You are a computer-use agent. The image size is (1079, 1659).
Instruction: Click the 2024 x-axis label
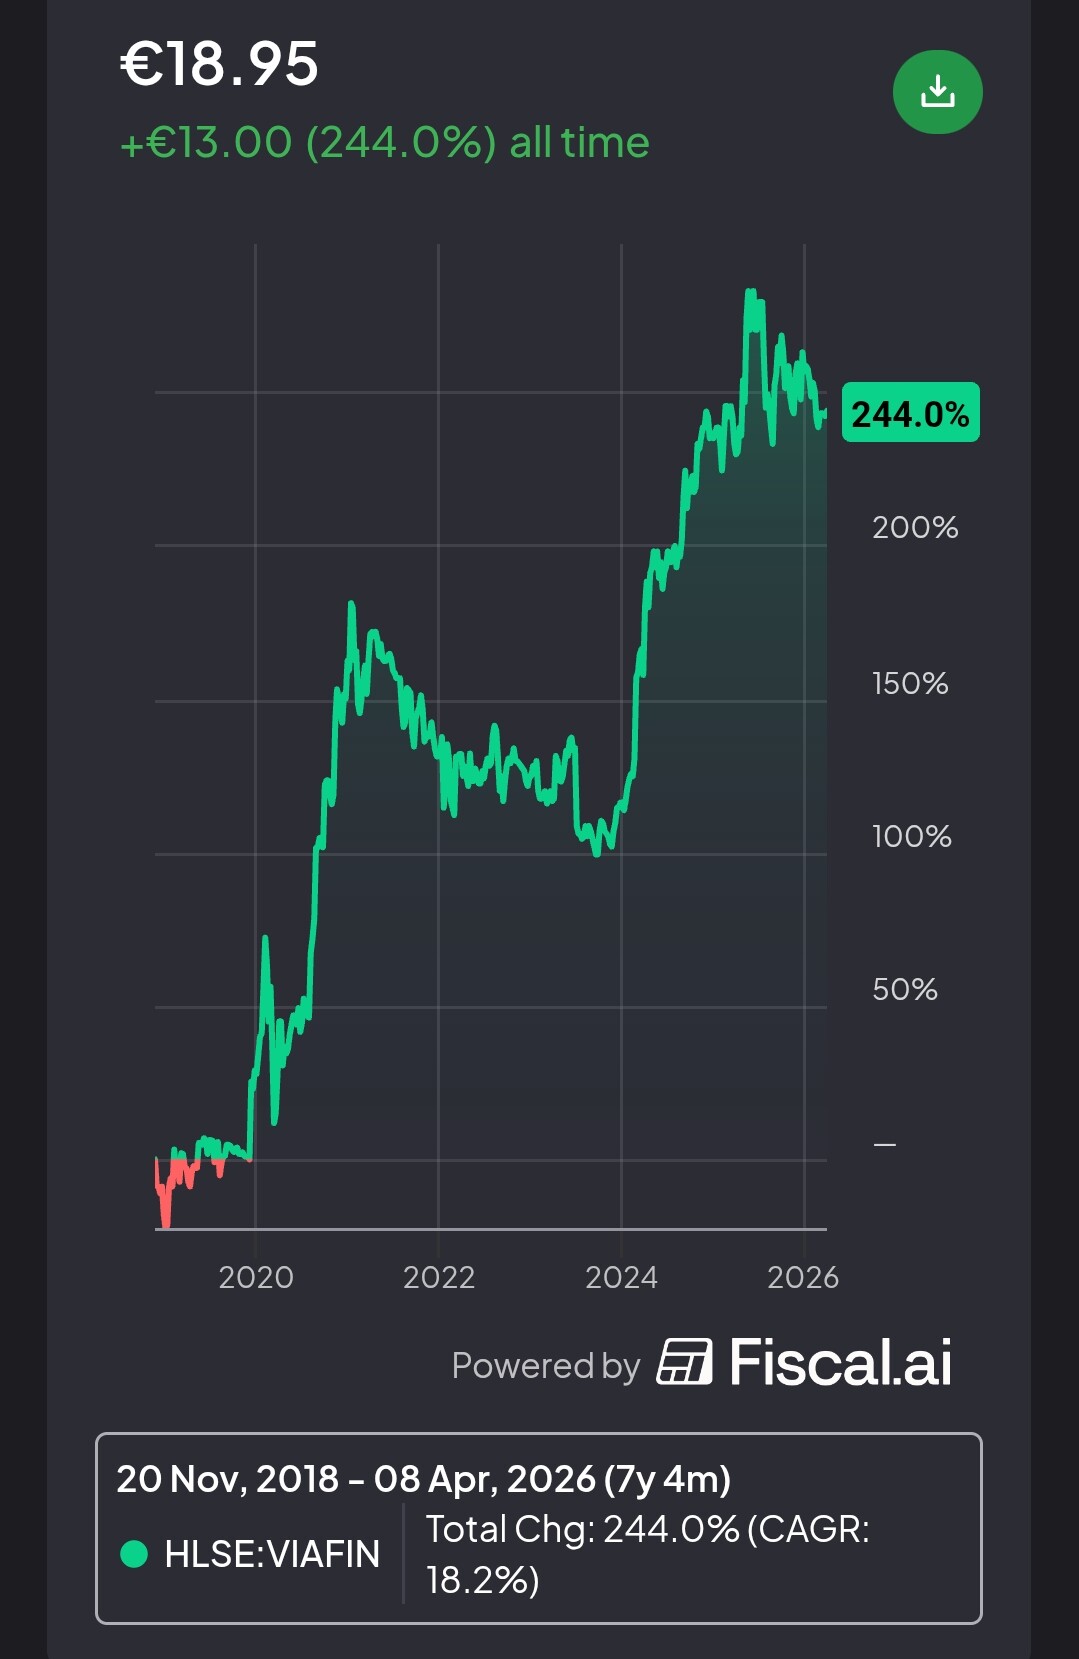(621, 1277)
